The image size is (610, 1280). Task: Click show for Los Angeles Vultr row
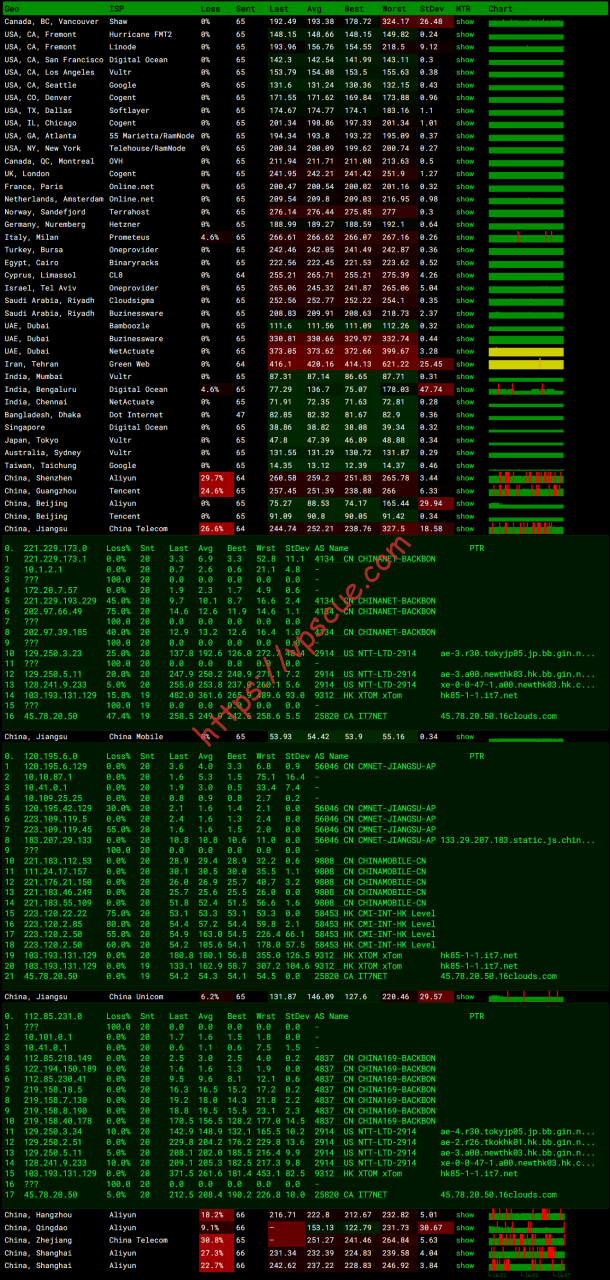point(465,72)
